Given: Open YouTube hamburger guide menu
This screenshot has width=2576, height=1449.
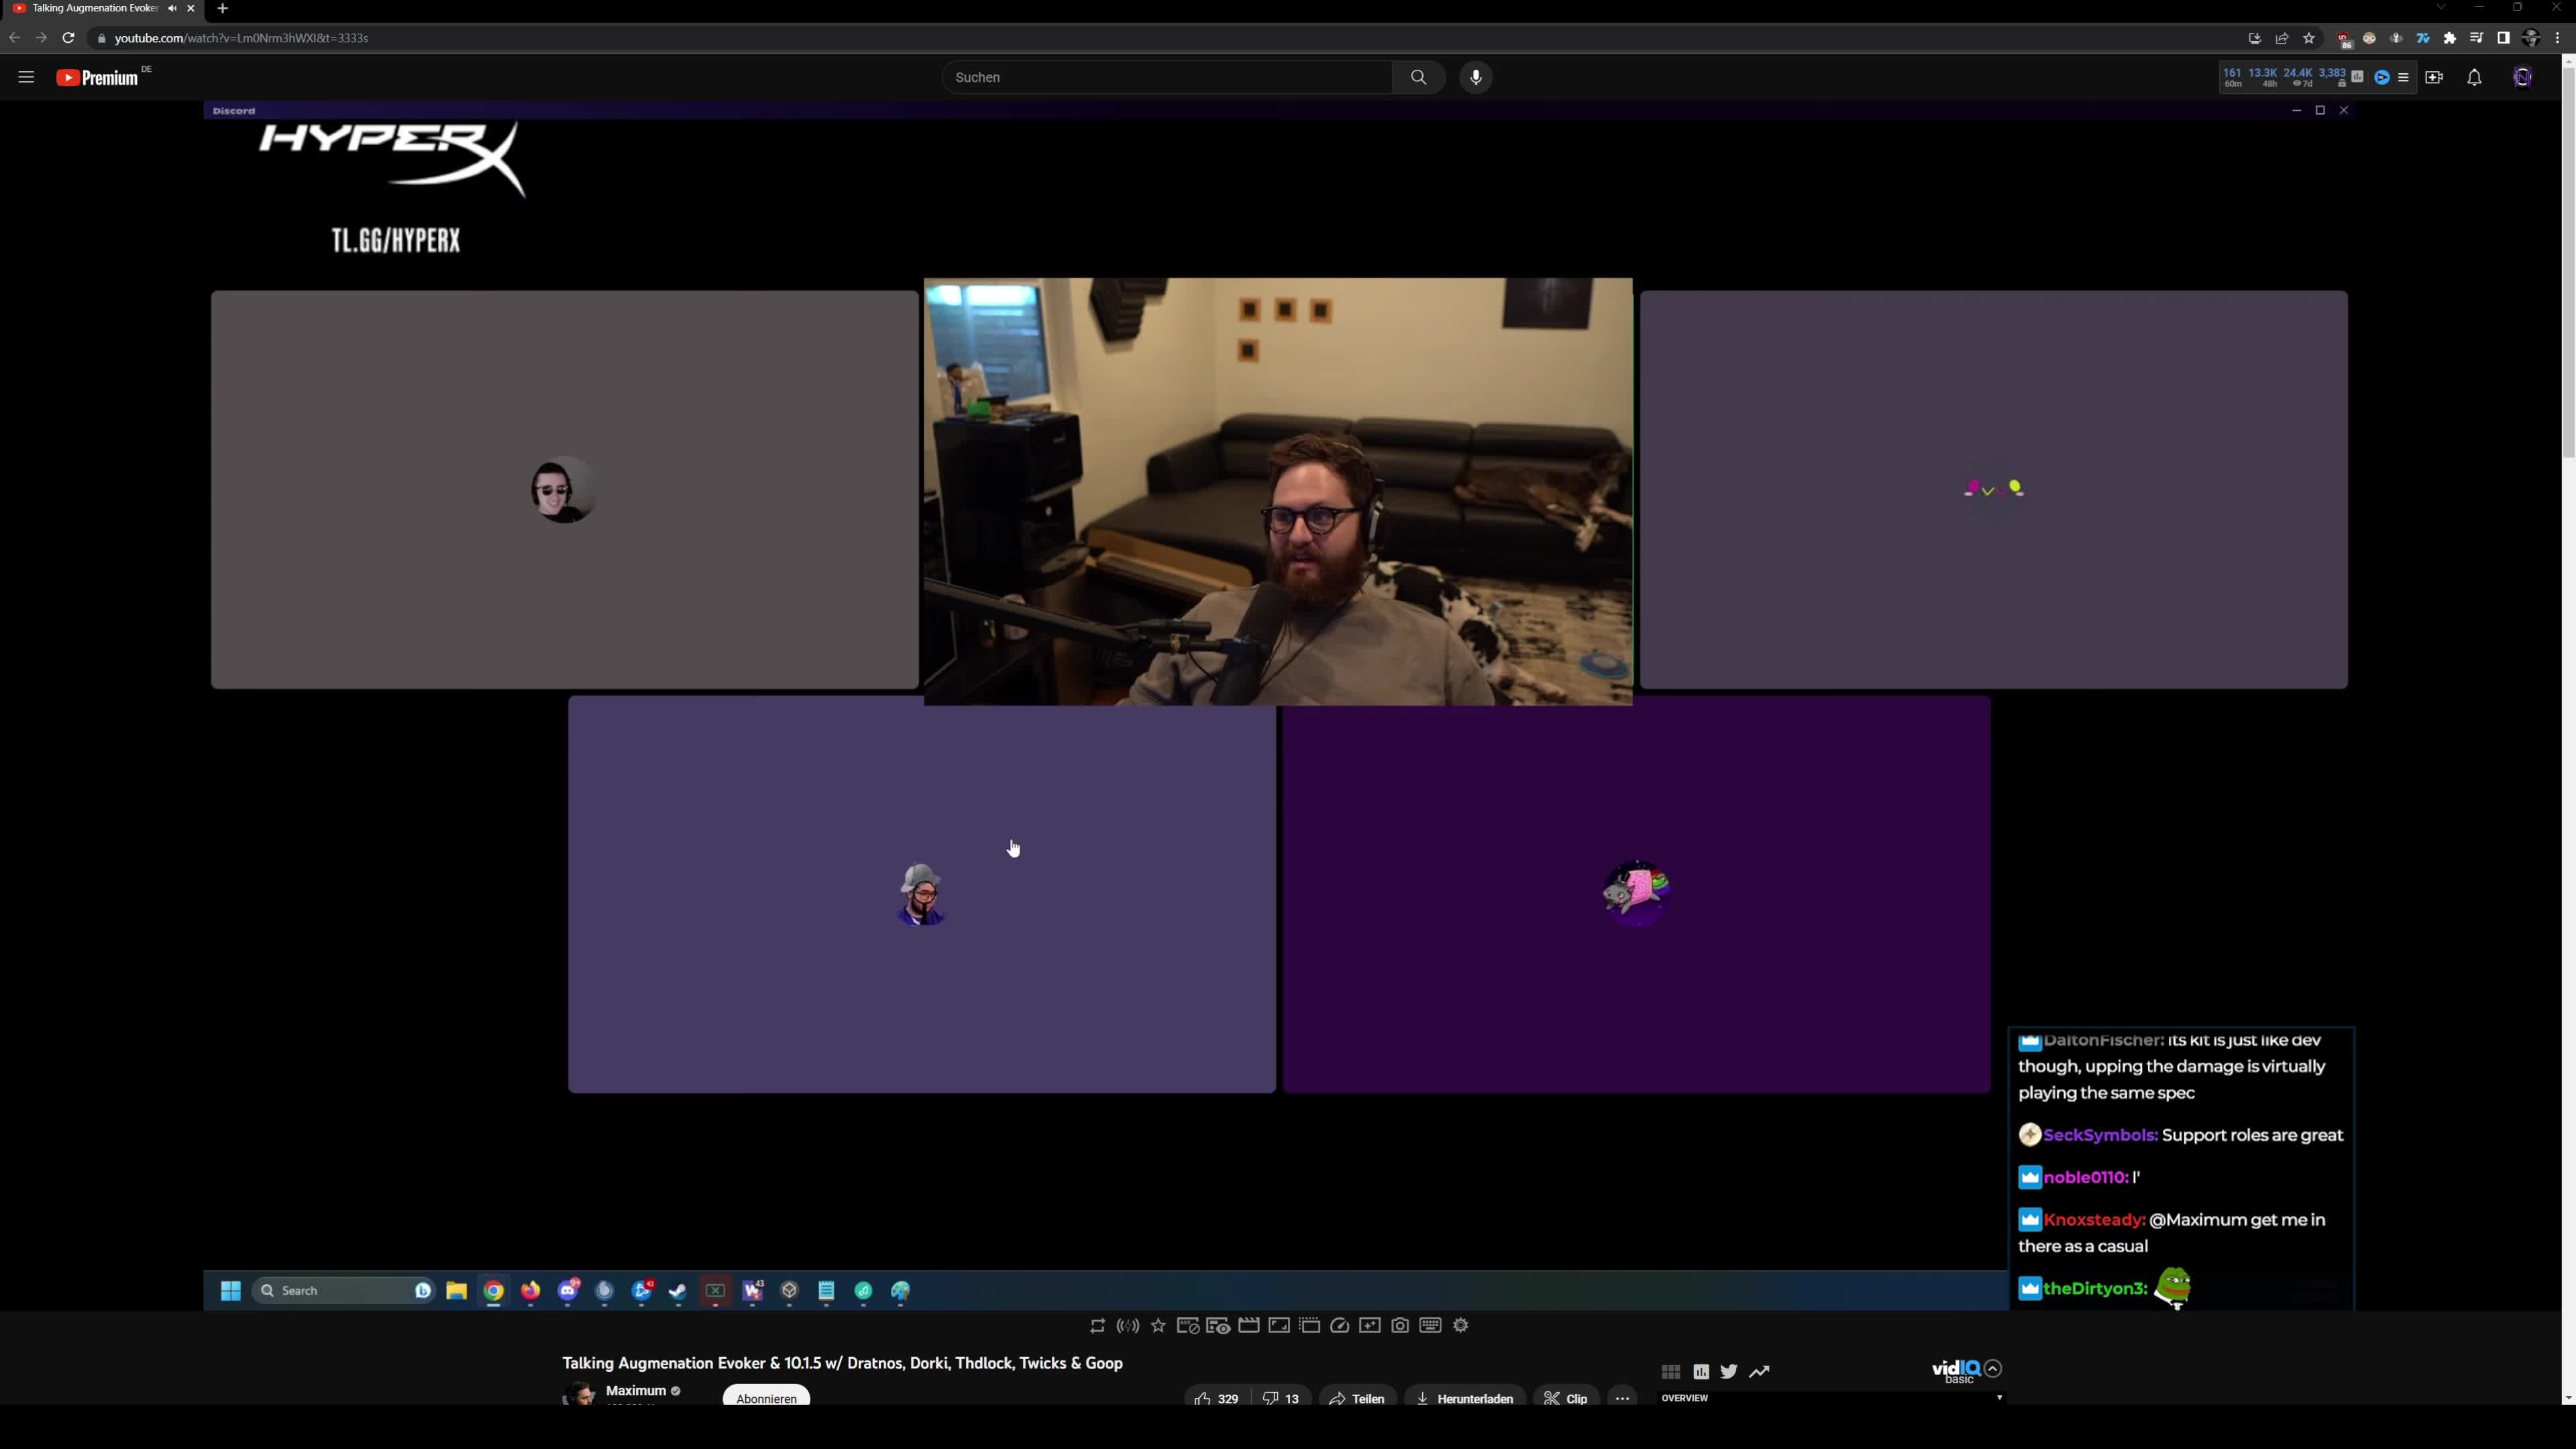Looking at the screenshot, I should [x=26, y=77].
